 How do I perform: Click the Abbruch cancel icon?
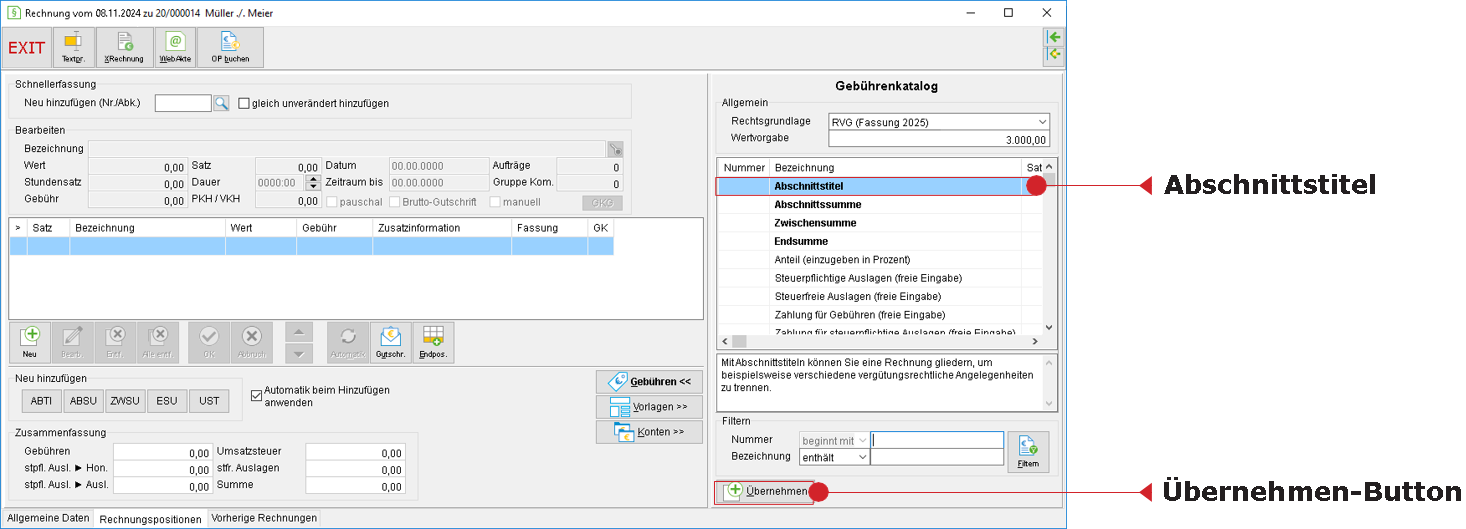click(252, 342)
